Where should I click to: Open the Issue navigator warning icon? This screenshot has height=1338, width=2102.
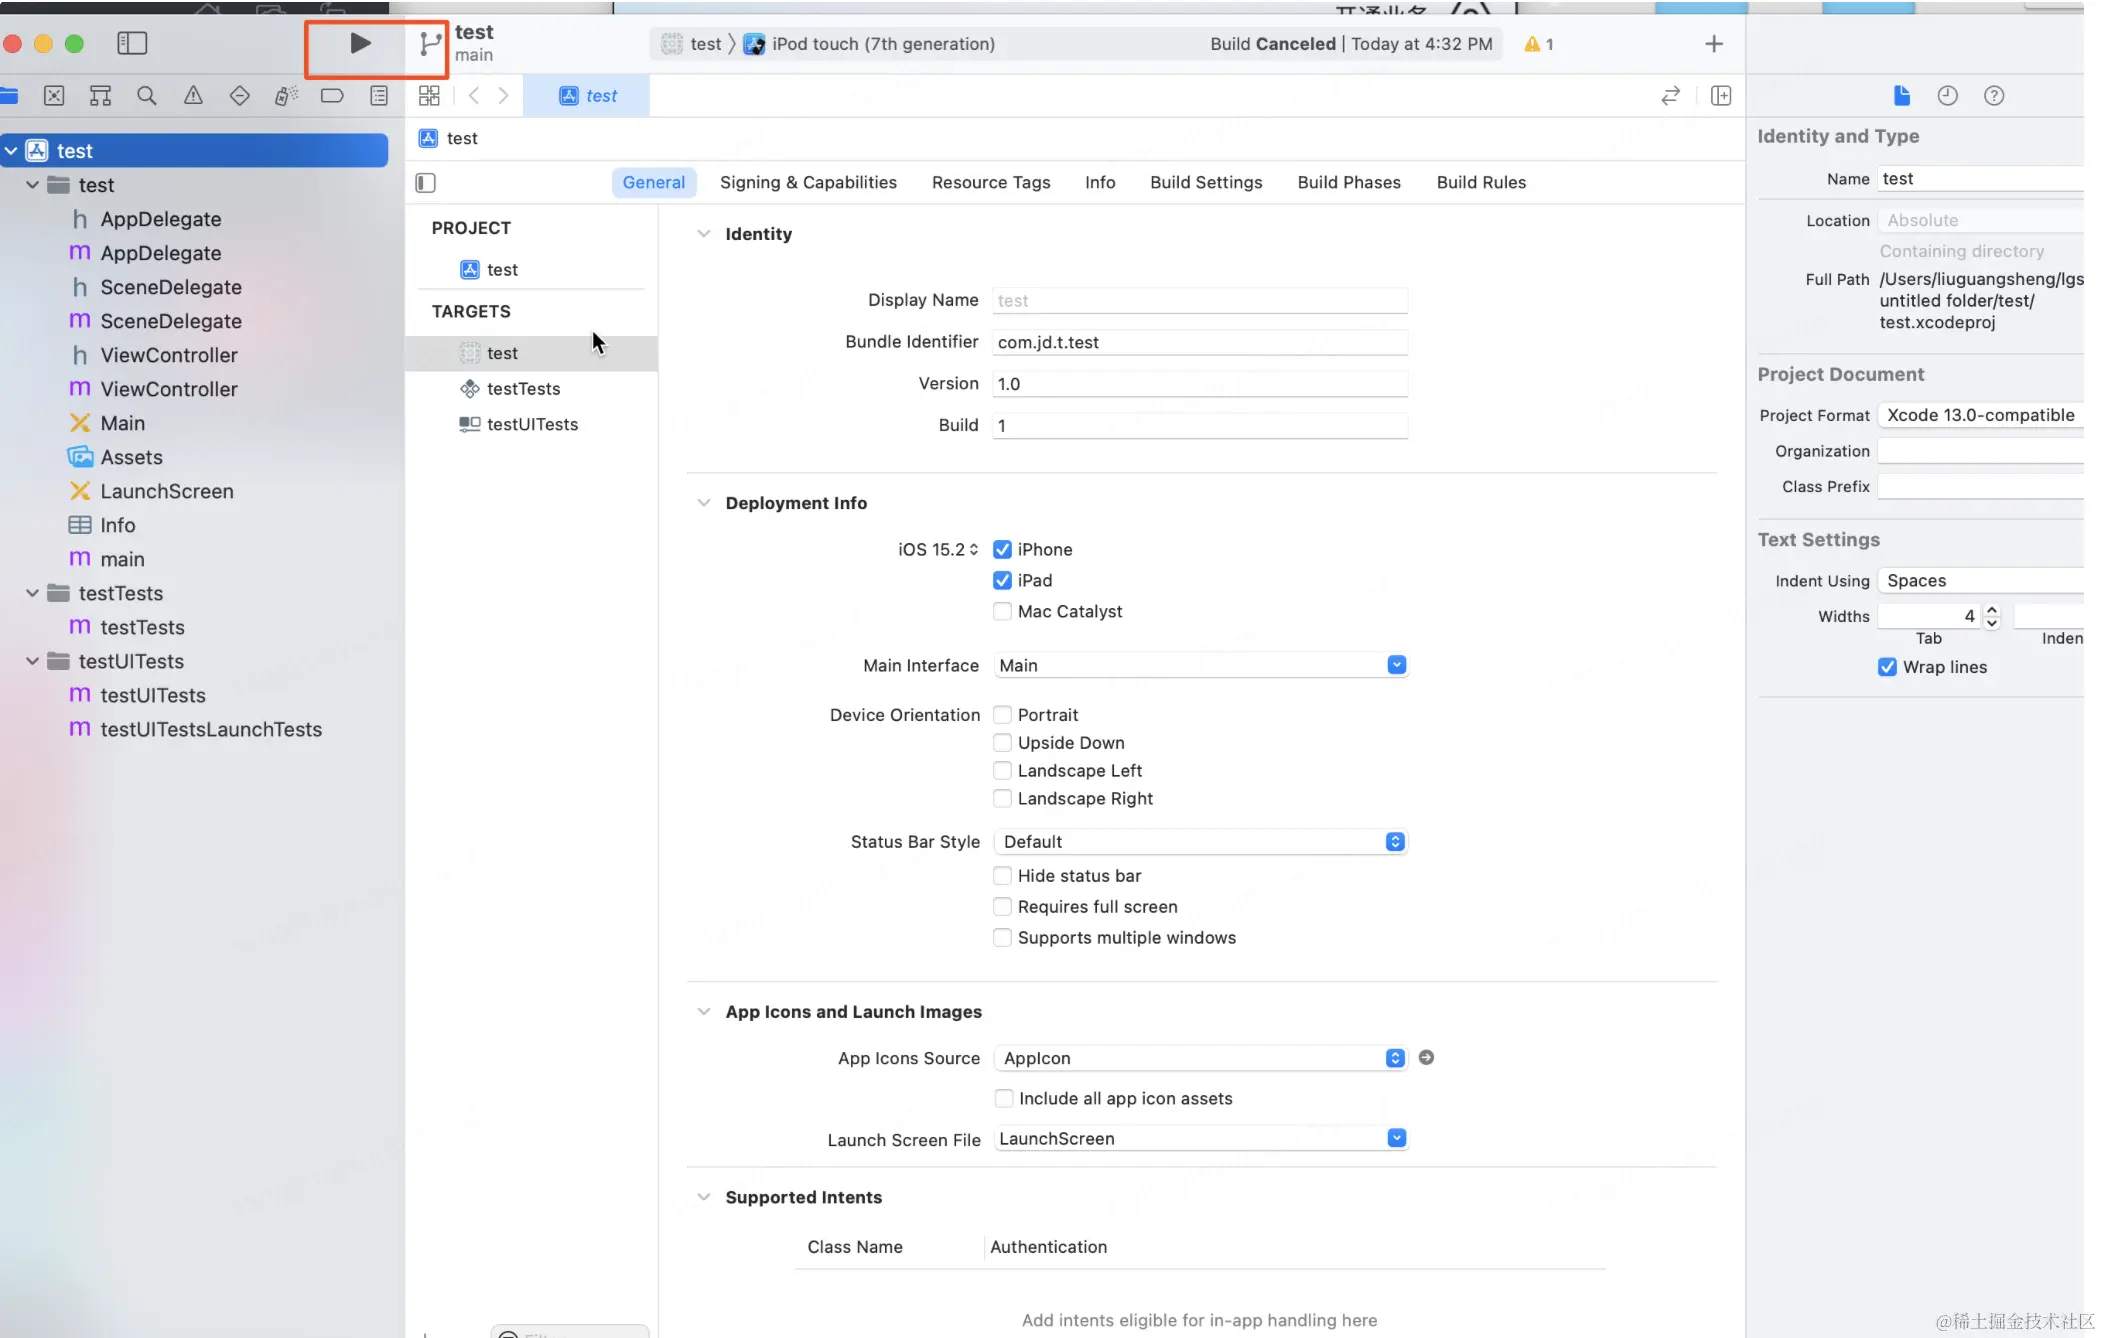point(193,96)
